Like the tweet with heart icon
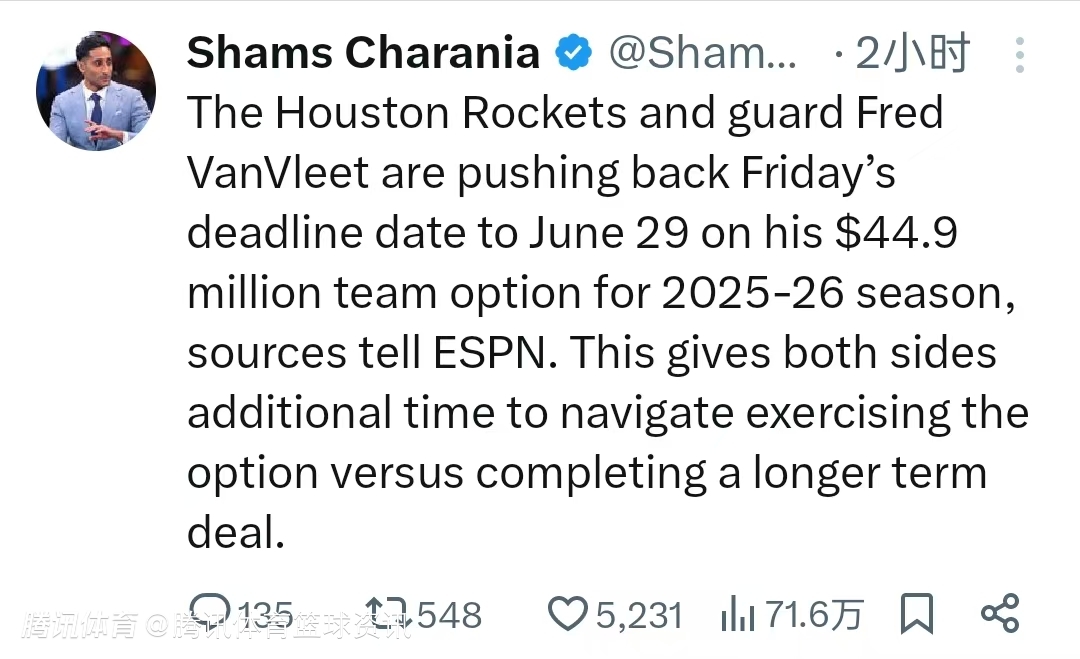 coord(568,614)
